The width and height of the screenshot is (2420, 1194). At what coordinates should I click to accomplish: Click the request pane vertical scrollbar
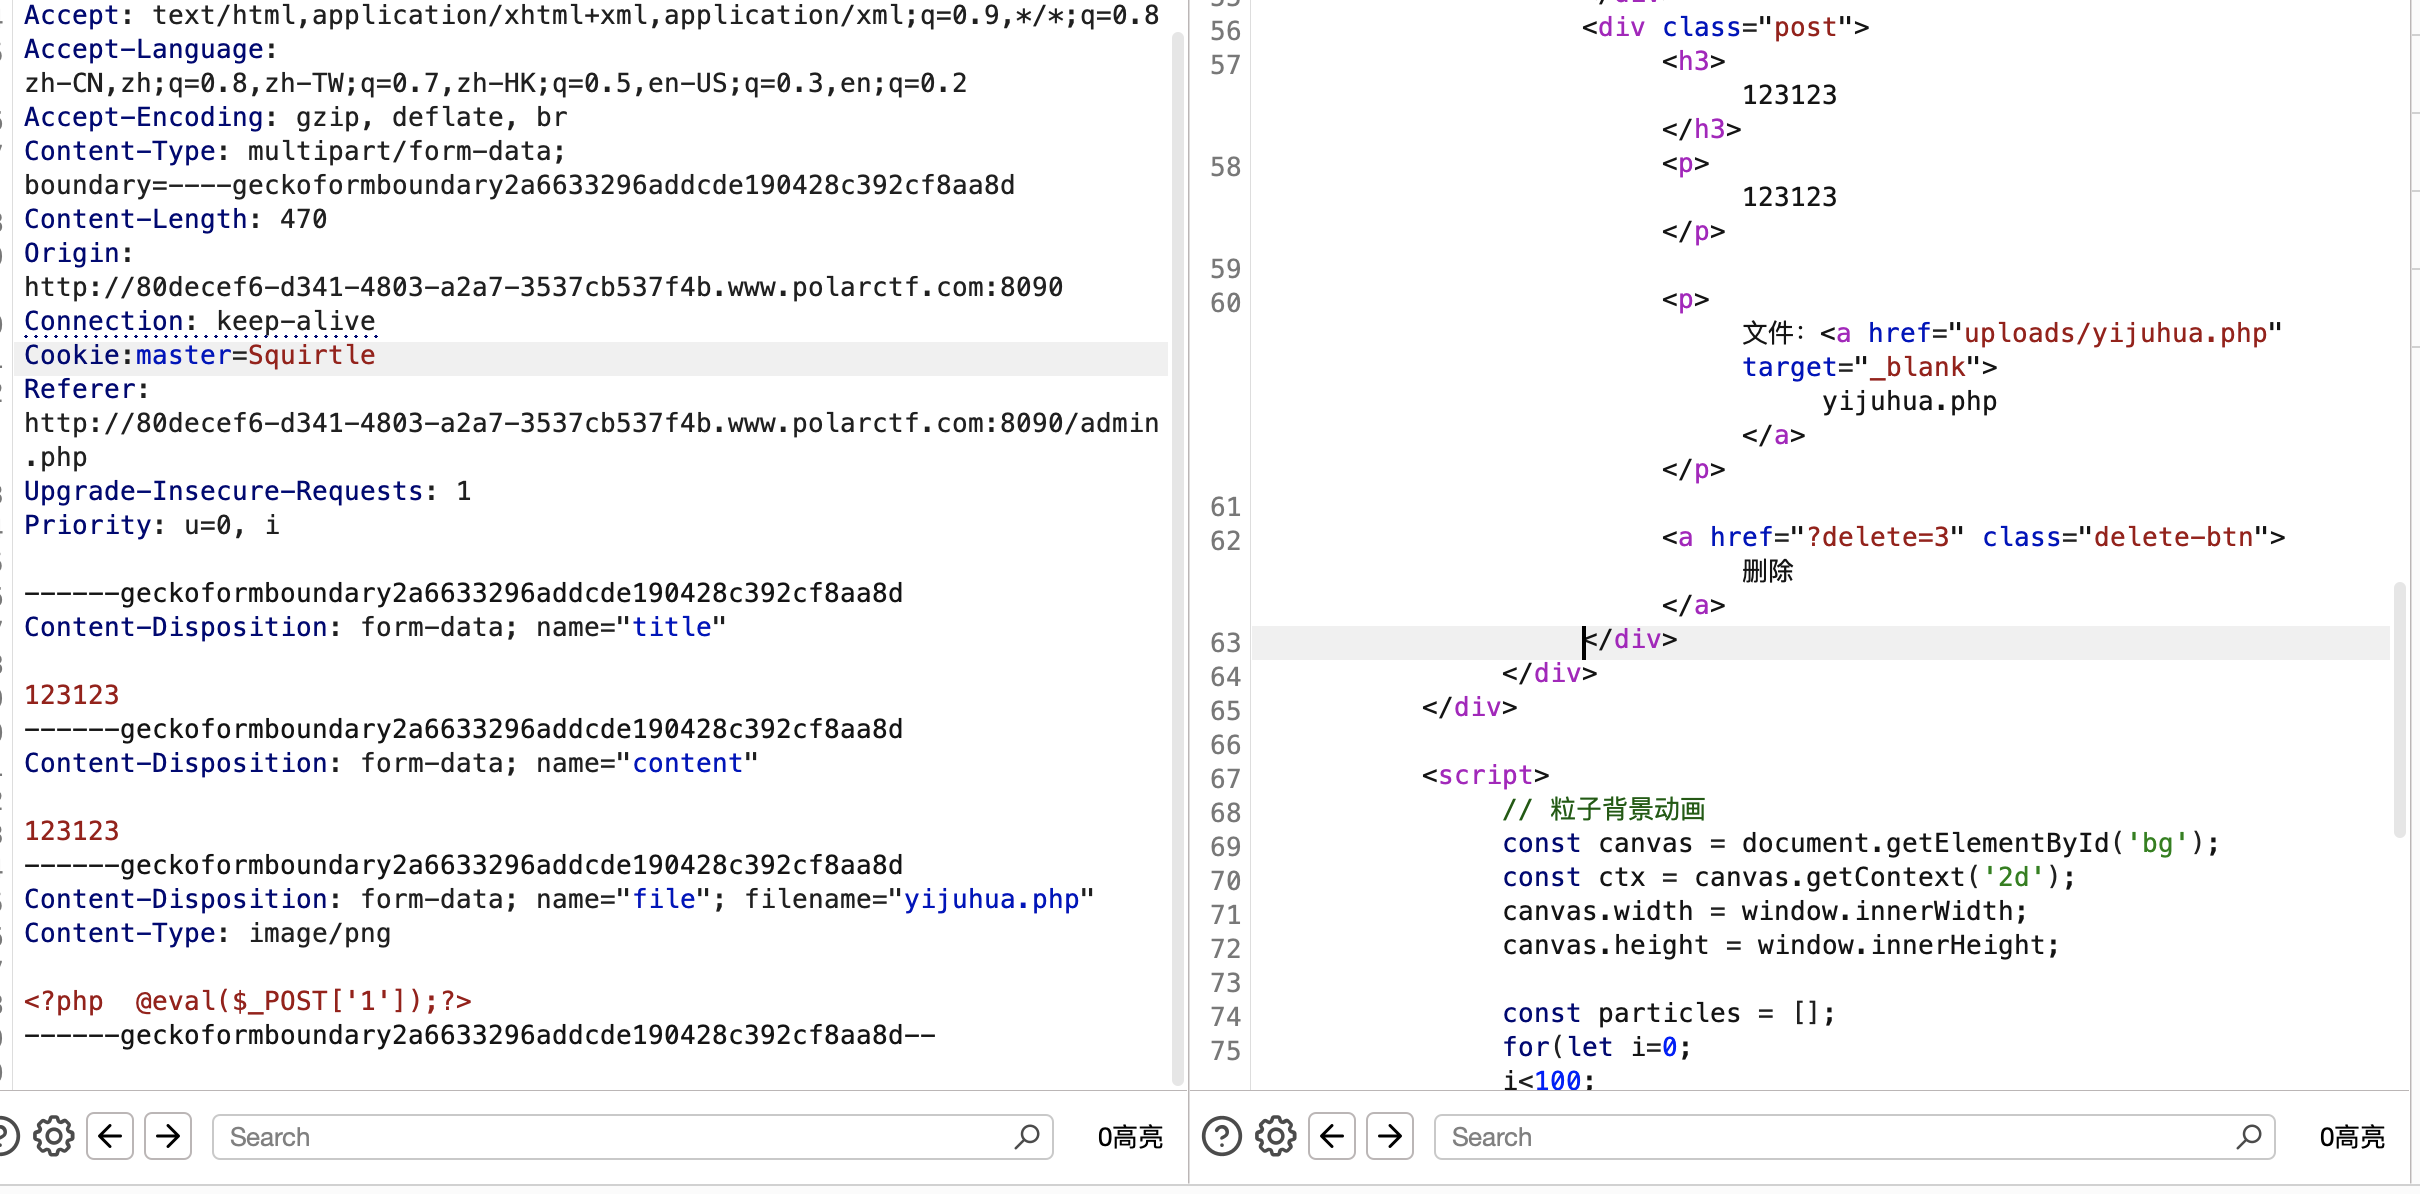click(1177, 560)
